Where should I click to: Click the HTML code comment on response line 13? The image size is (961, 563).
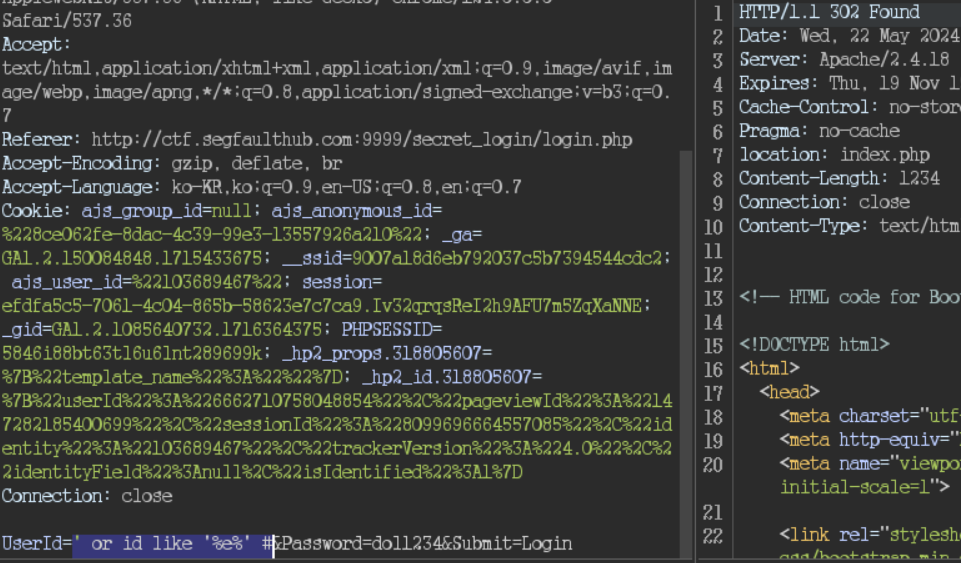[x=849, y=297]
